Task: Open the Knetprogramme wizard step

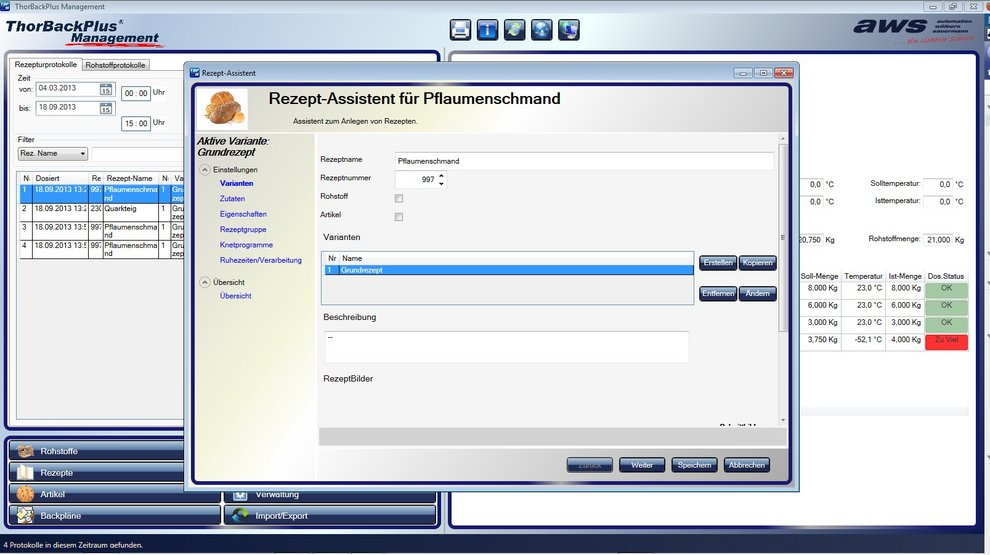Action: pyautogui.click(x=246, y=244)
